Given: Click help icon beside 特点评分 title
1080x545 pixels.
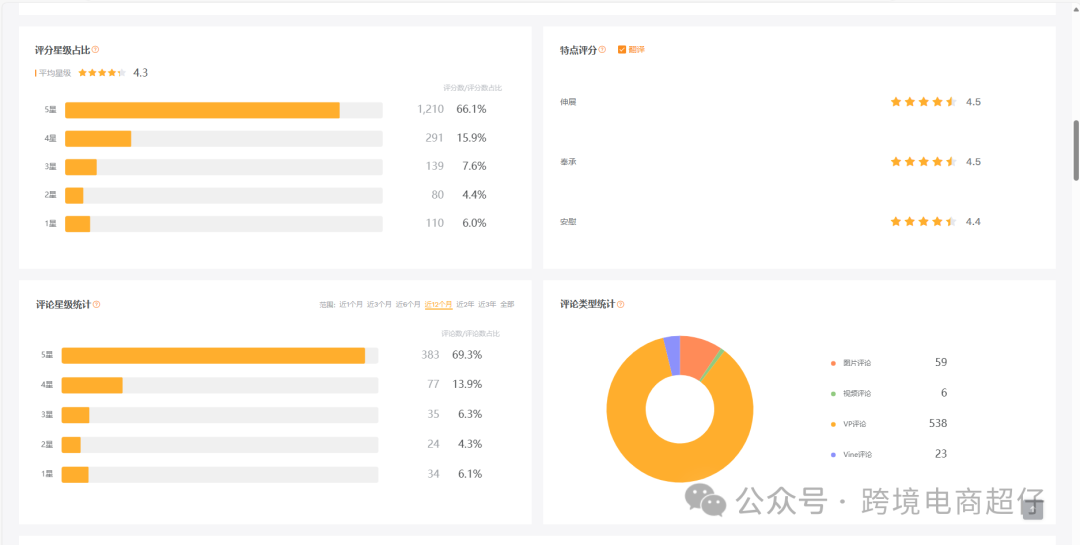Looking at the screenshot, I should tap(602, 50).
